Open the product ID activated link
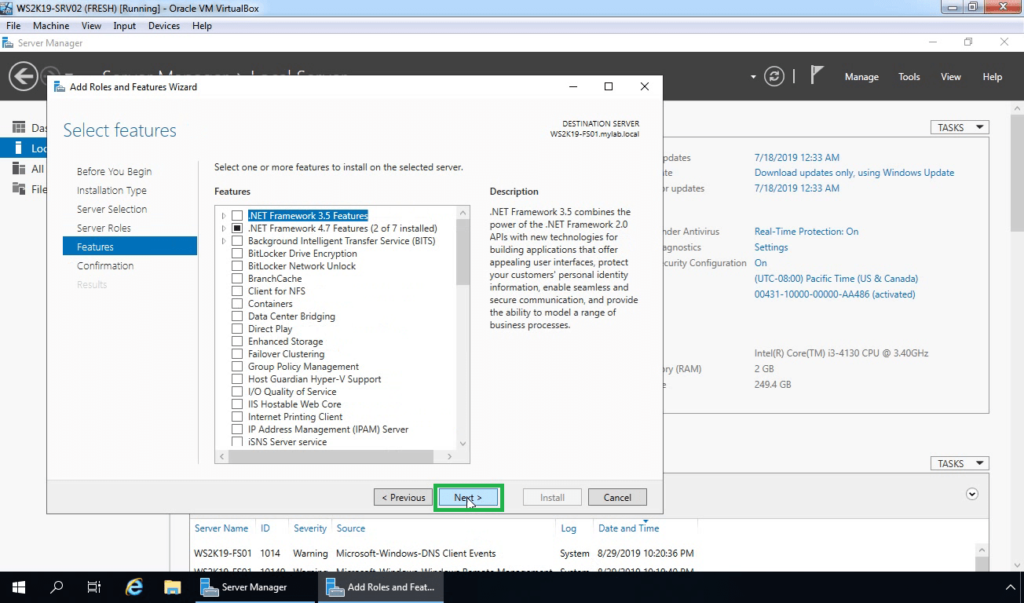The height and width of the screenshot is (603, 1024). click(835, 294)
